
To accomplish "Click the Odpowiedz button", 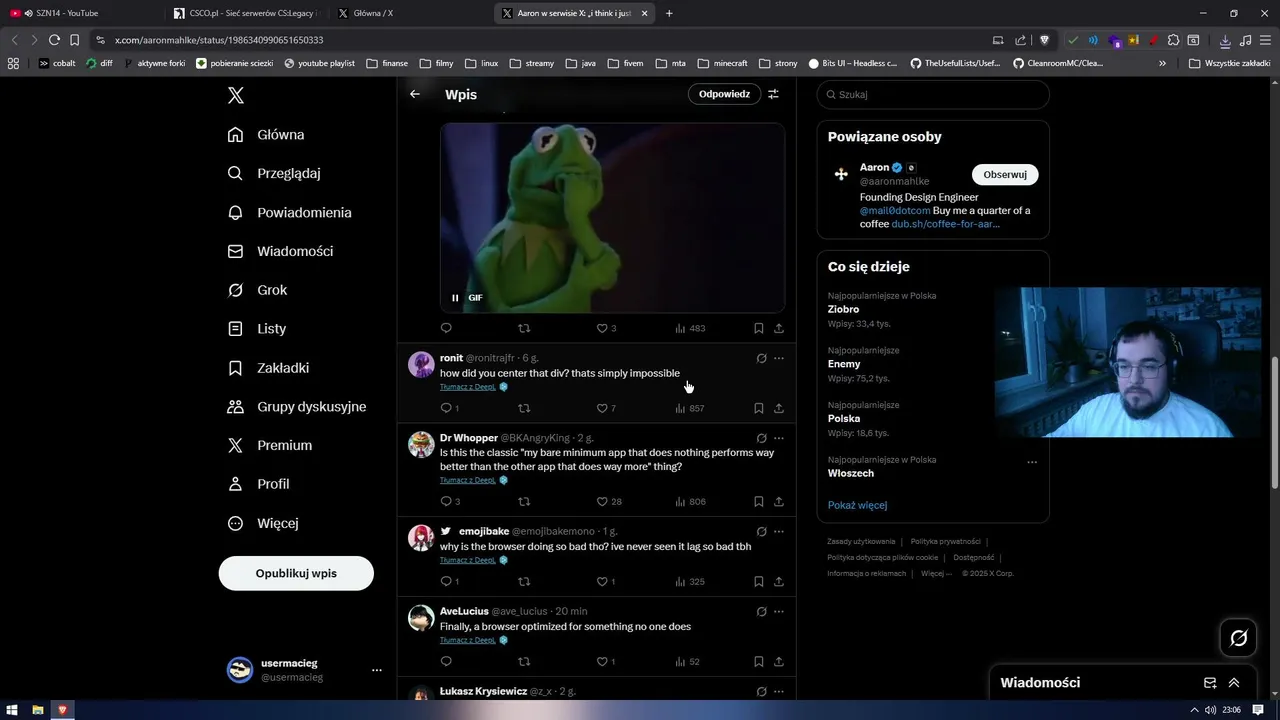I will (724, 94).
